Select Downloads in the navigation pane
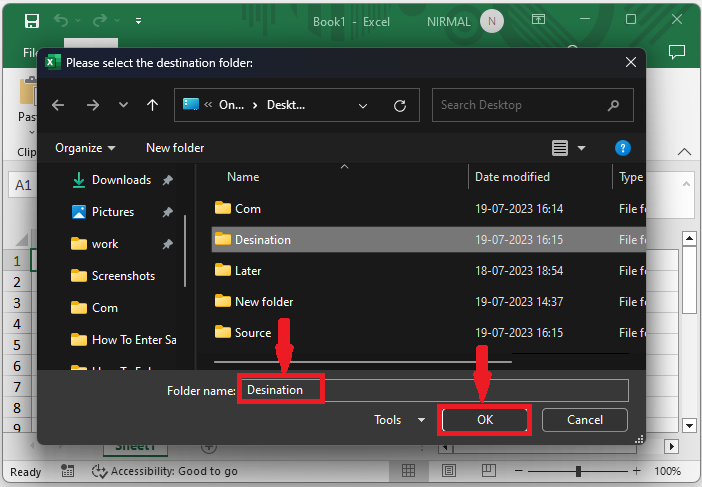 coord(121,180)
